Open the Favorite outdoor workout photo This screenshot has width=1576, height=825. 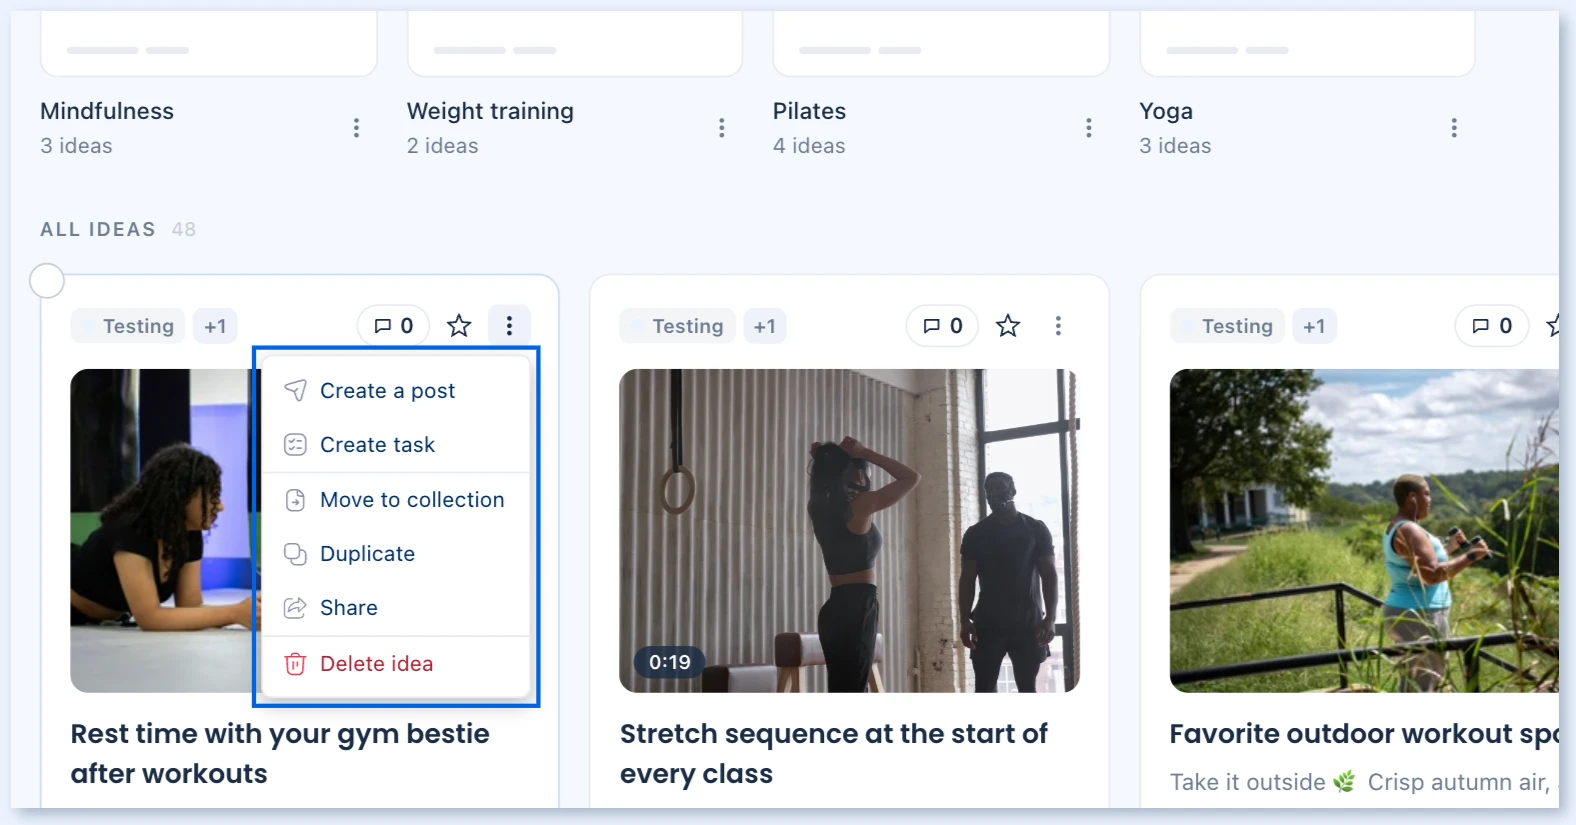(x=1364, y=531)
